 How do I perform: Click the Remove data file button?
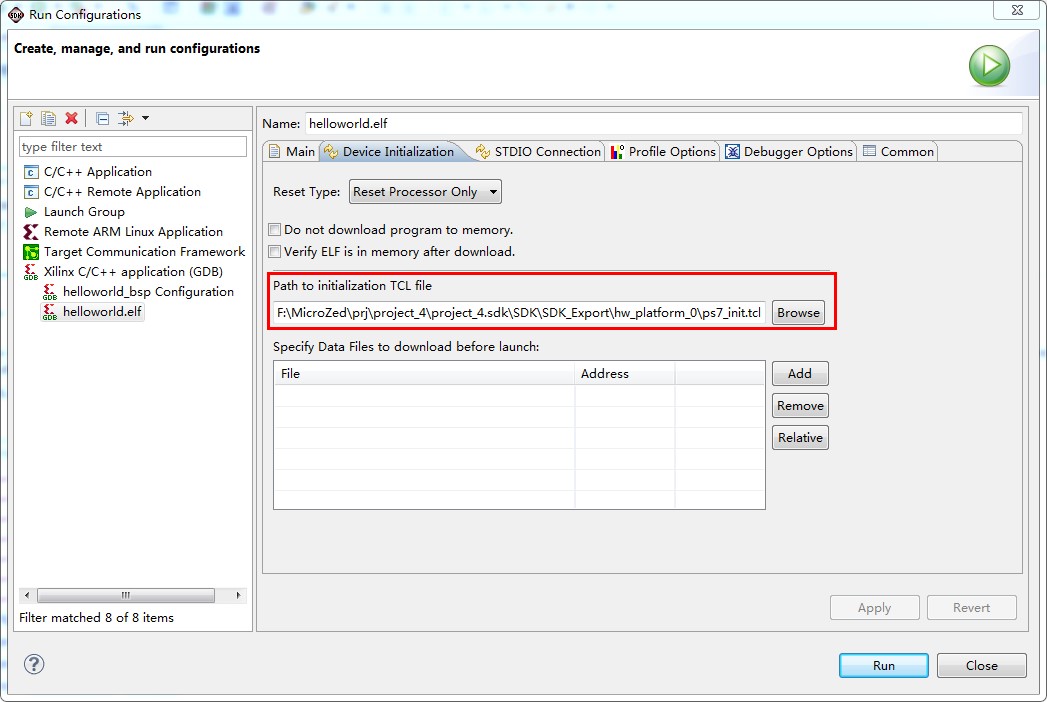[800, 405]
